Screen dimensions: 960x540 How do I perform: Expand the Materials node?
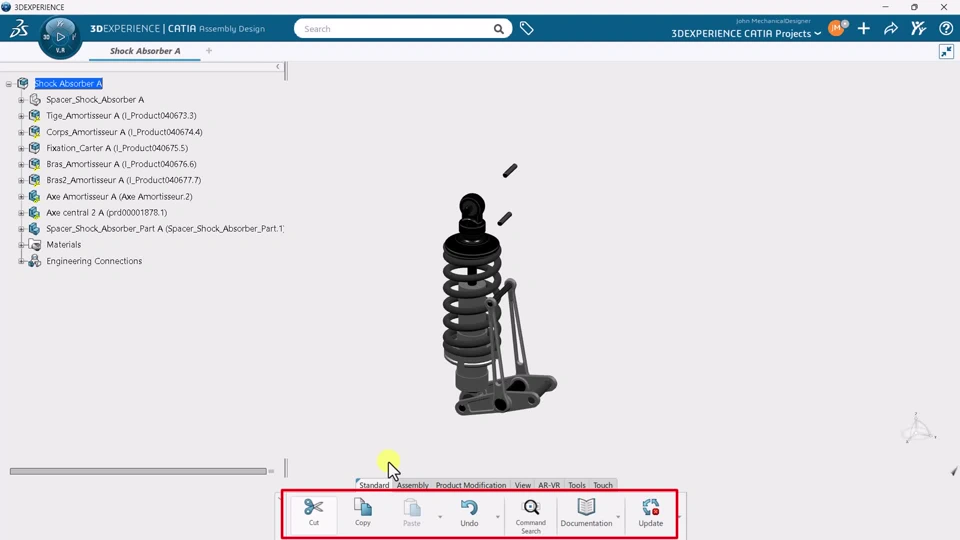21,245
